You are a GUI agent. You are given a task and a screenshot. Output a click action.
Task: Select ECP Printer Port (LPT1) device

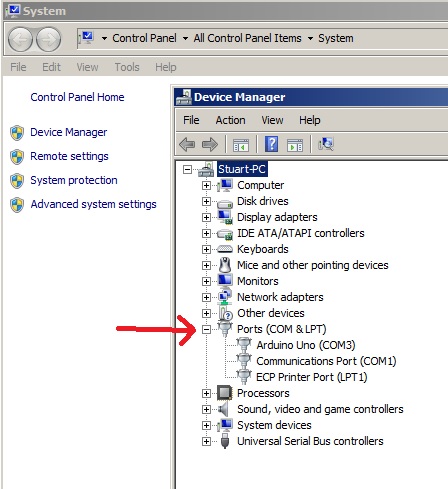(x=312, y=377)
